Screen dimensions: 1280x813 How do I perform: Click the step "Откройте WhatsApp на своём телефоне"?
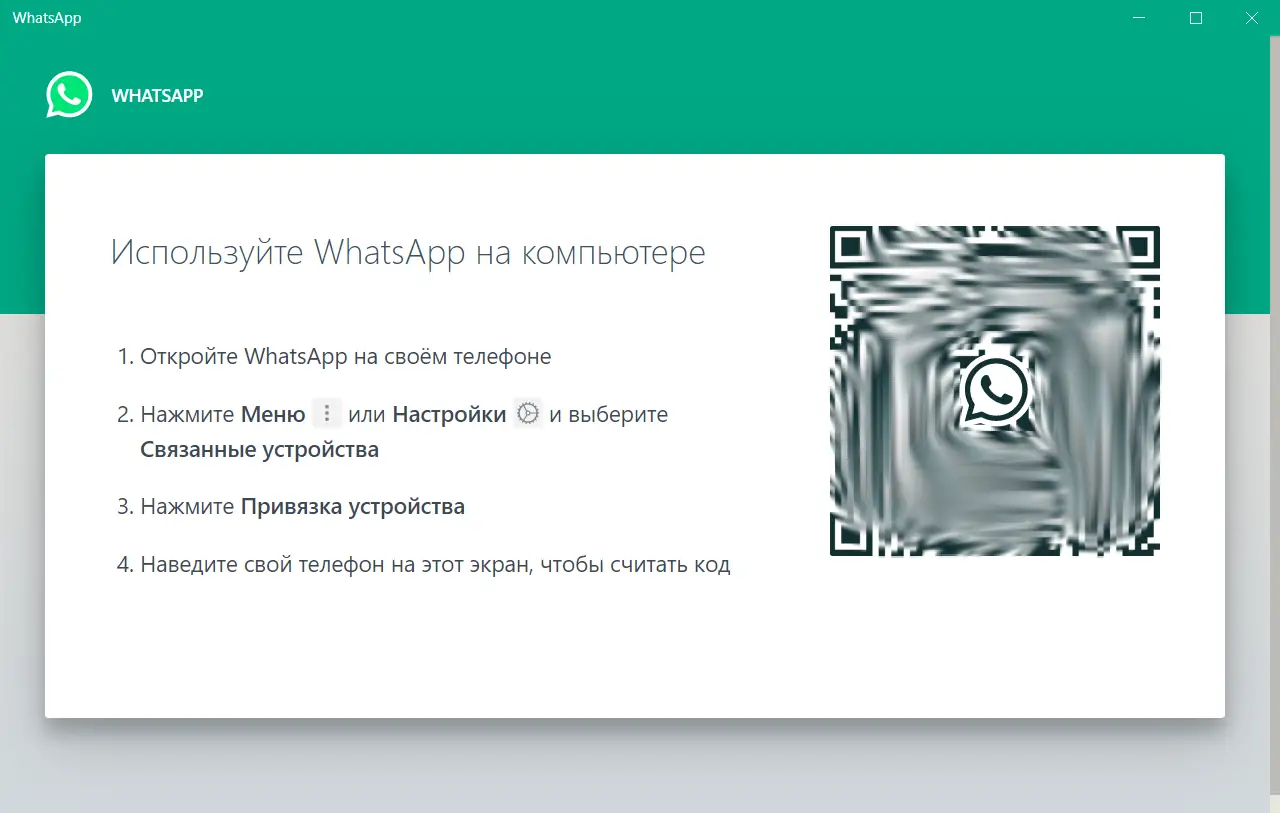pos(346,356)
